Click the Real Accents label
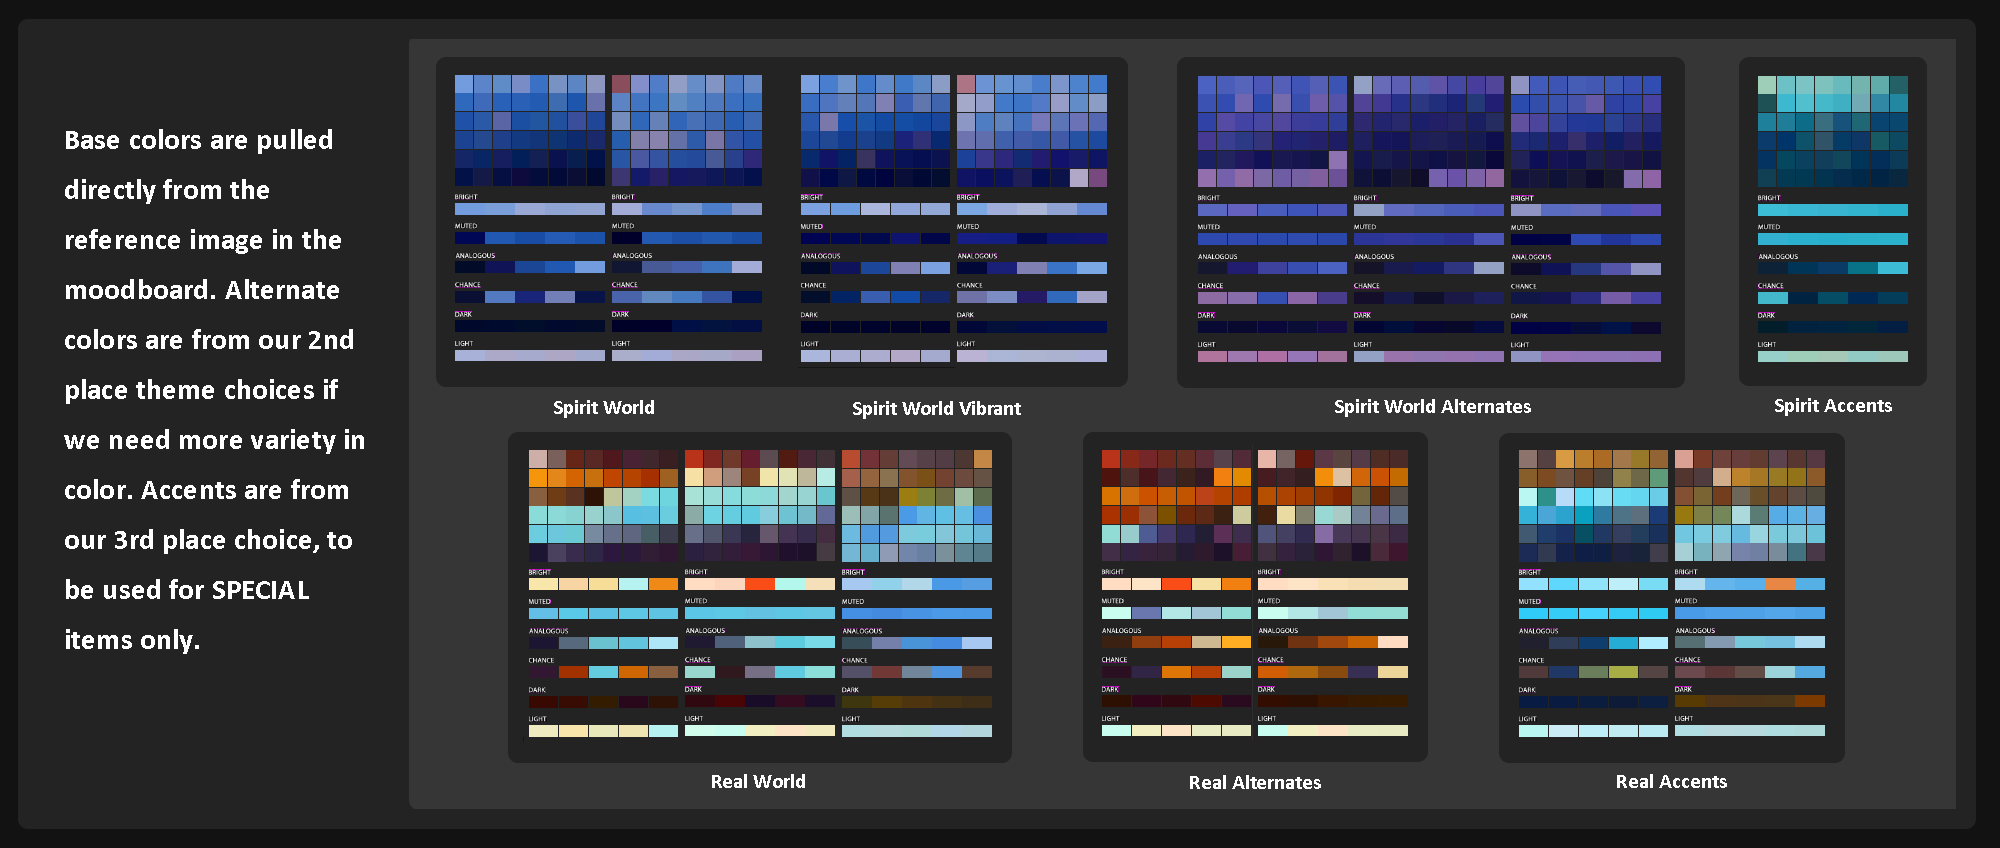 1671,781
